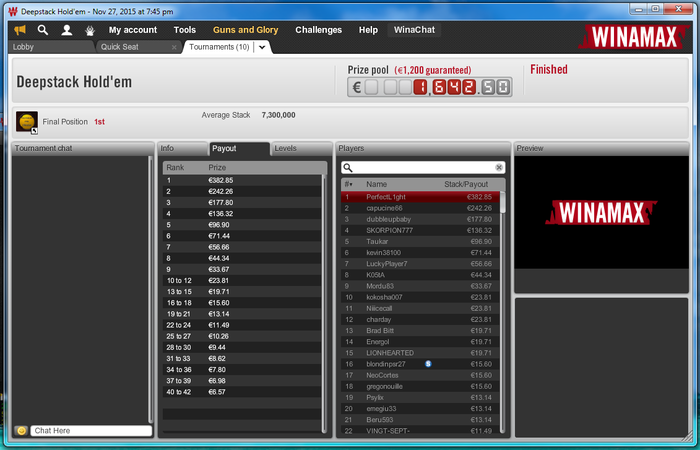Image resolution: width=700 pixels, height=450 pixels.
Task: Click the players search input field
Action: 423,167
